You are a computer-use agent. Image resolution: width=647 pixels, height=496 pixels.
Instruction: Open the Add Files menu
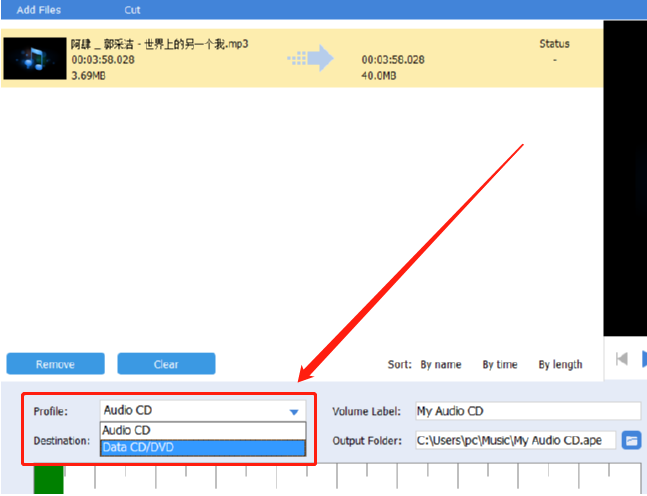click(39, 10)
